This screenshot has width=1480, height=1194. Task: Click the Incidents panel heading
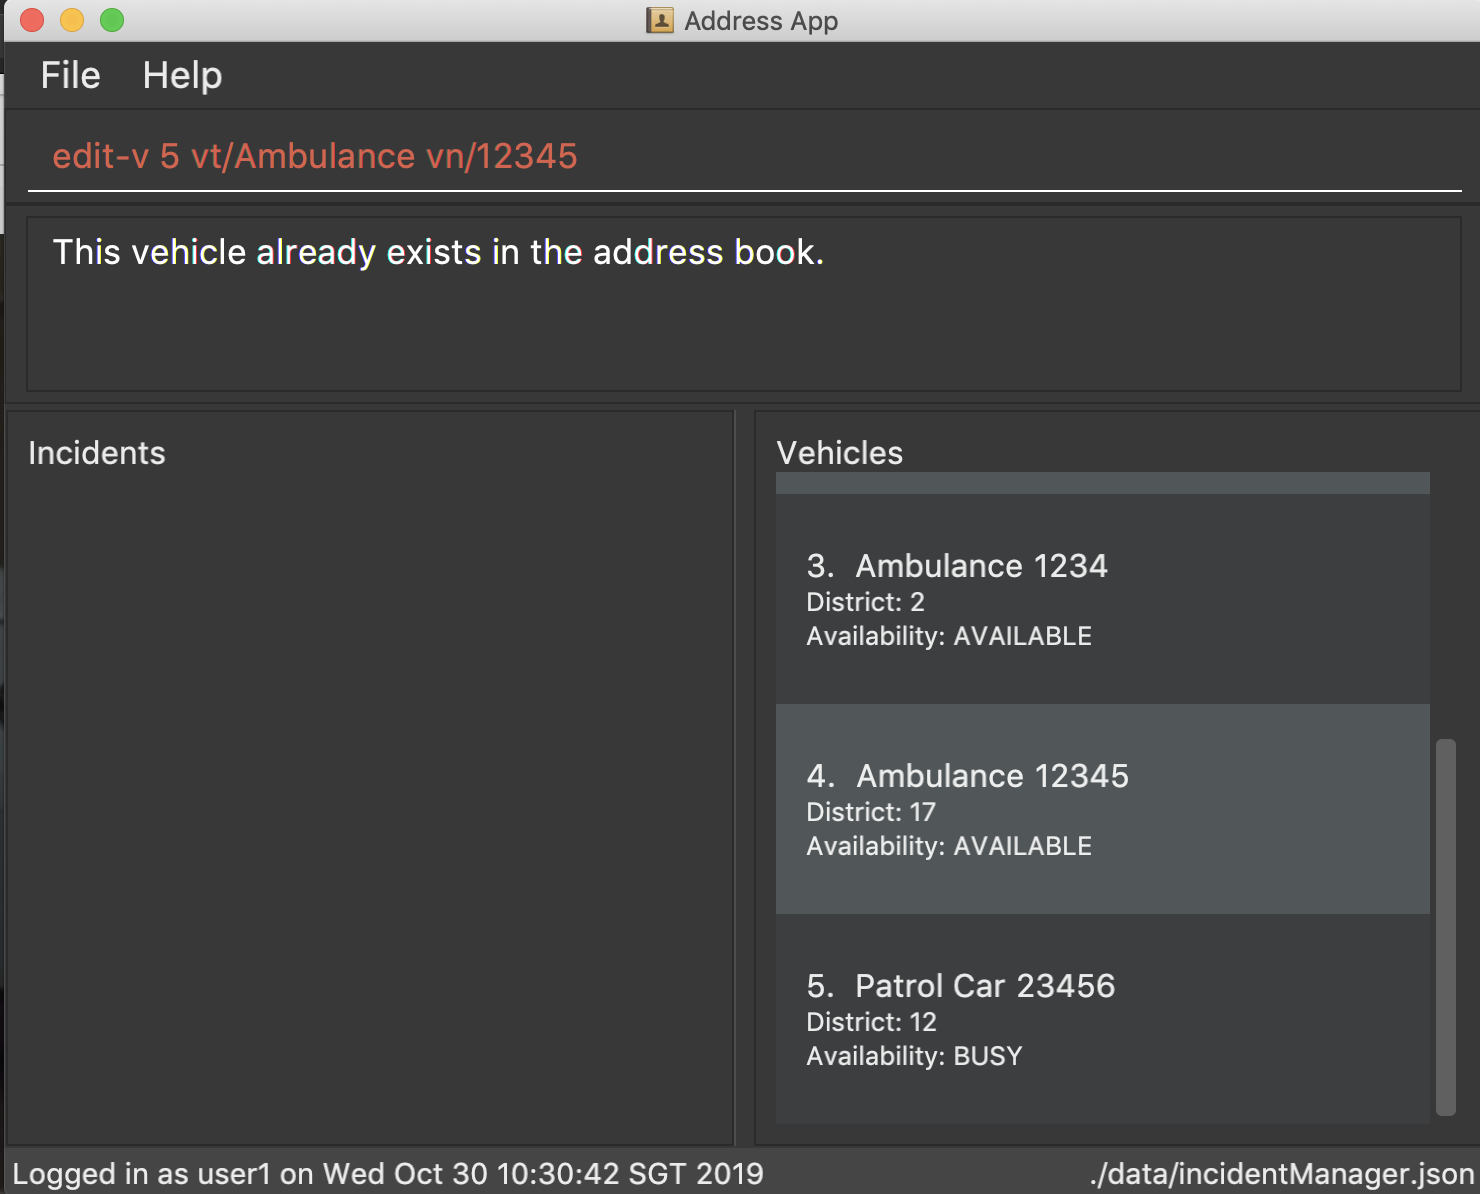coord(97,453)
